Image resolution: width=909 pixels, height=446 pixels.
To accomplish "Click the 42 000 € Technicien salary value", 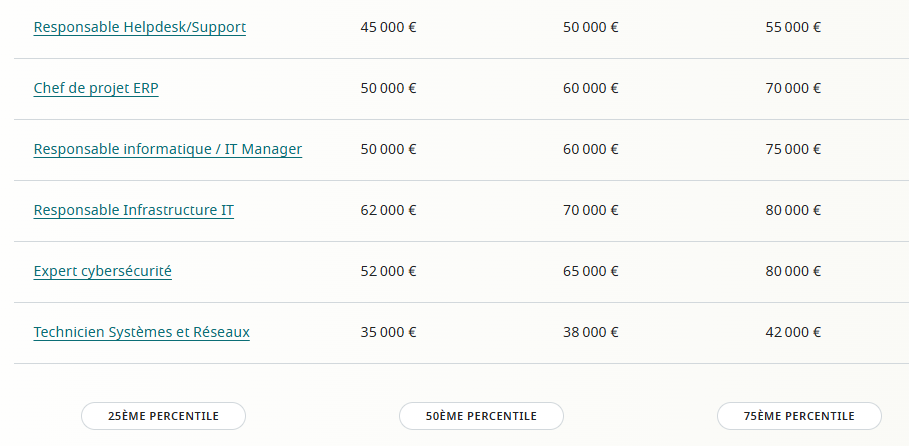I will pyautogui.click(x=792, y=332).
